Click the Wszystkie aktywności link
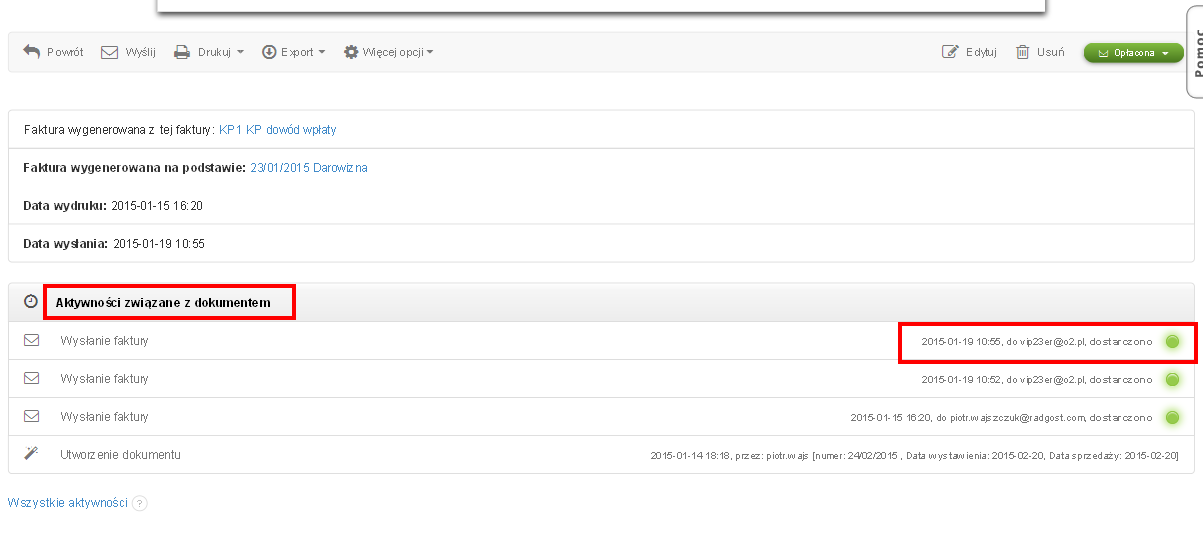Screen dimensions: 1203x552 tap(67, 503)
